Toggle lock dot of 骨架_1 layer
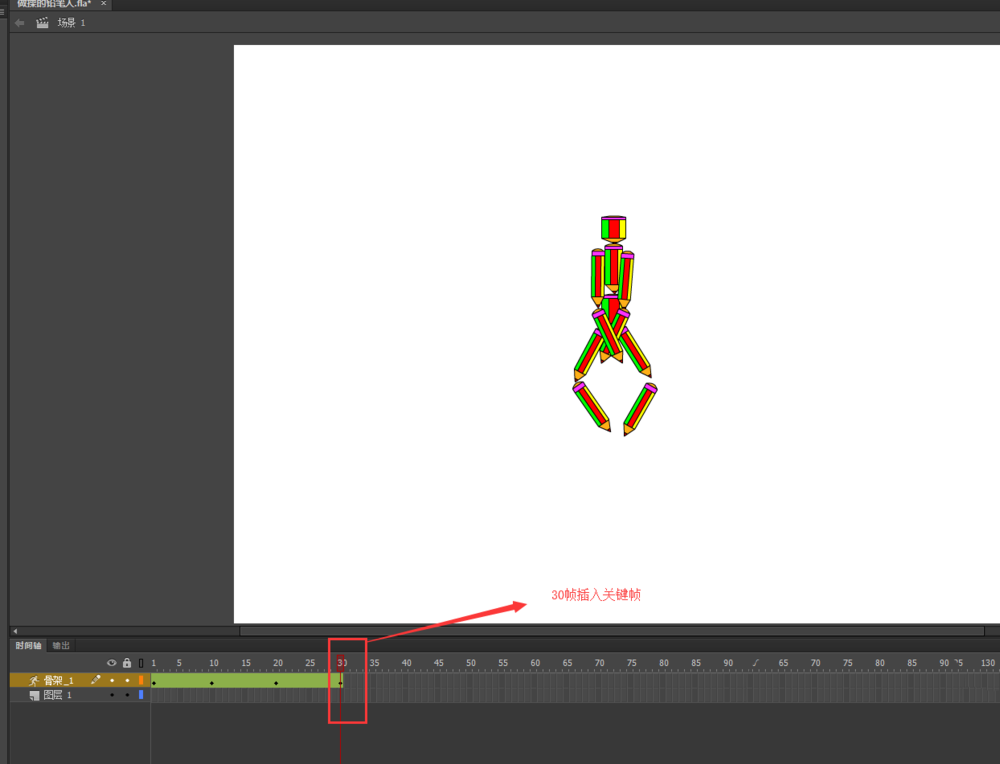 click(127, 680)
